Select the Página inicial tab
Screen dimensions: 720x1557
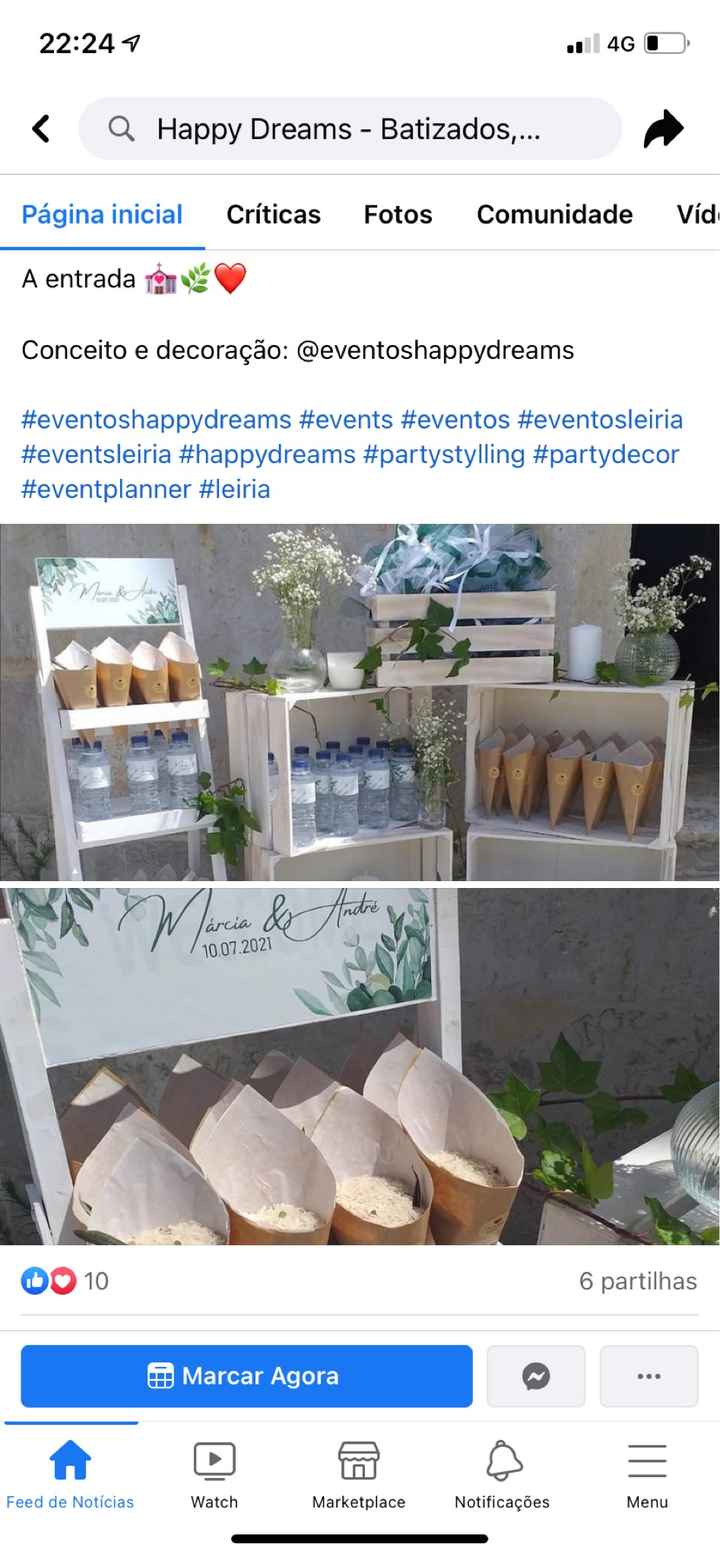pyautogui.click(x=102, y=214)
